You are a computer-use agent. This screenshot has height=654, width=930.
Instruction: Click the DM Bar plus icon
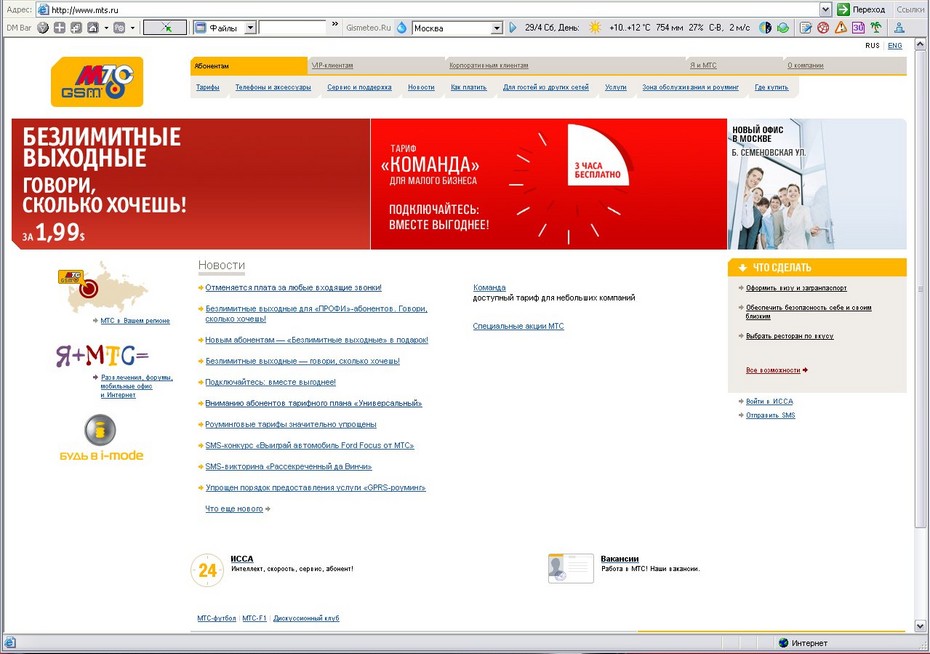pyautogui.click(x=59, y=27)
